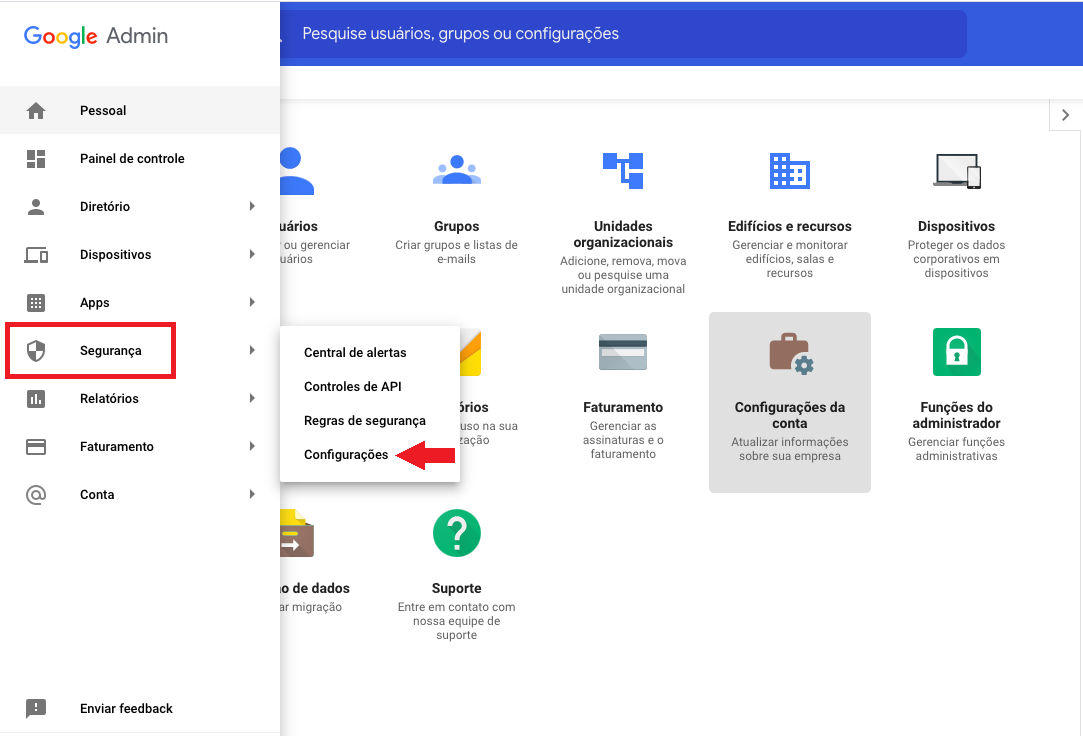Open Unidades organizacionais hierarchy icon
1083x736 pixels.
[623, 170]
